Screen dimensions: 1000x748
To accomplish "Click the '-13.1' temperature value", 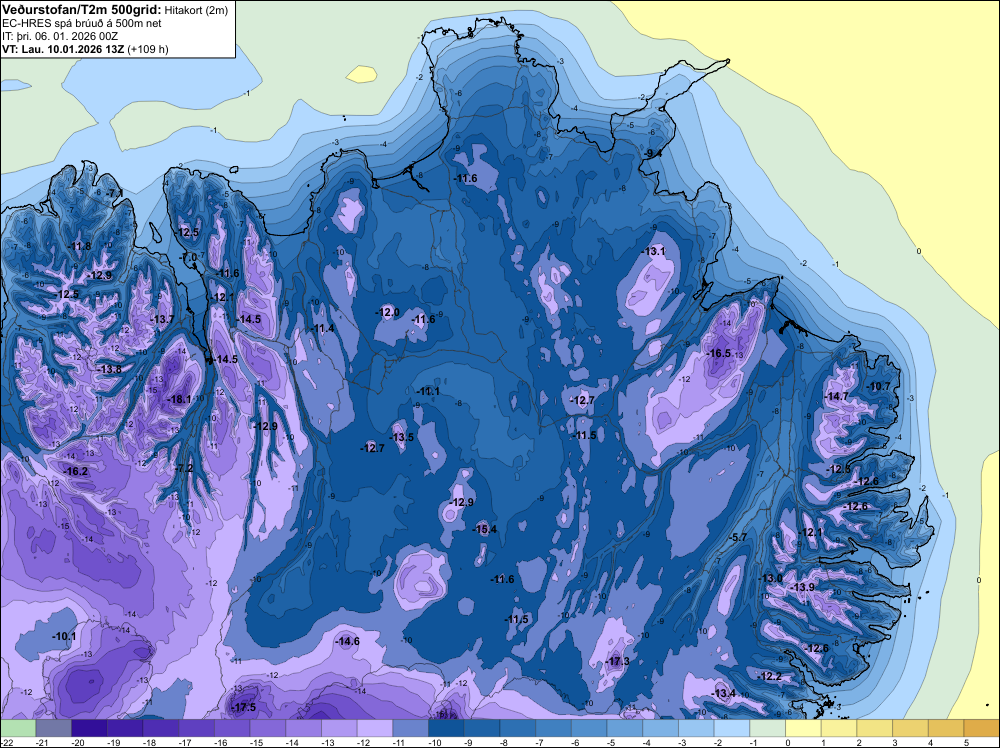I will click(x=653, y=251).
